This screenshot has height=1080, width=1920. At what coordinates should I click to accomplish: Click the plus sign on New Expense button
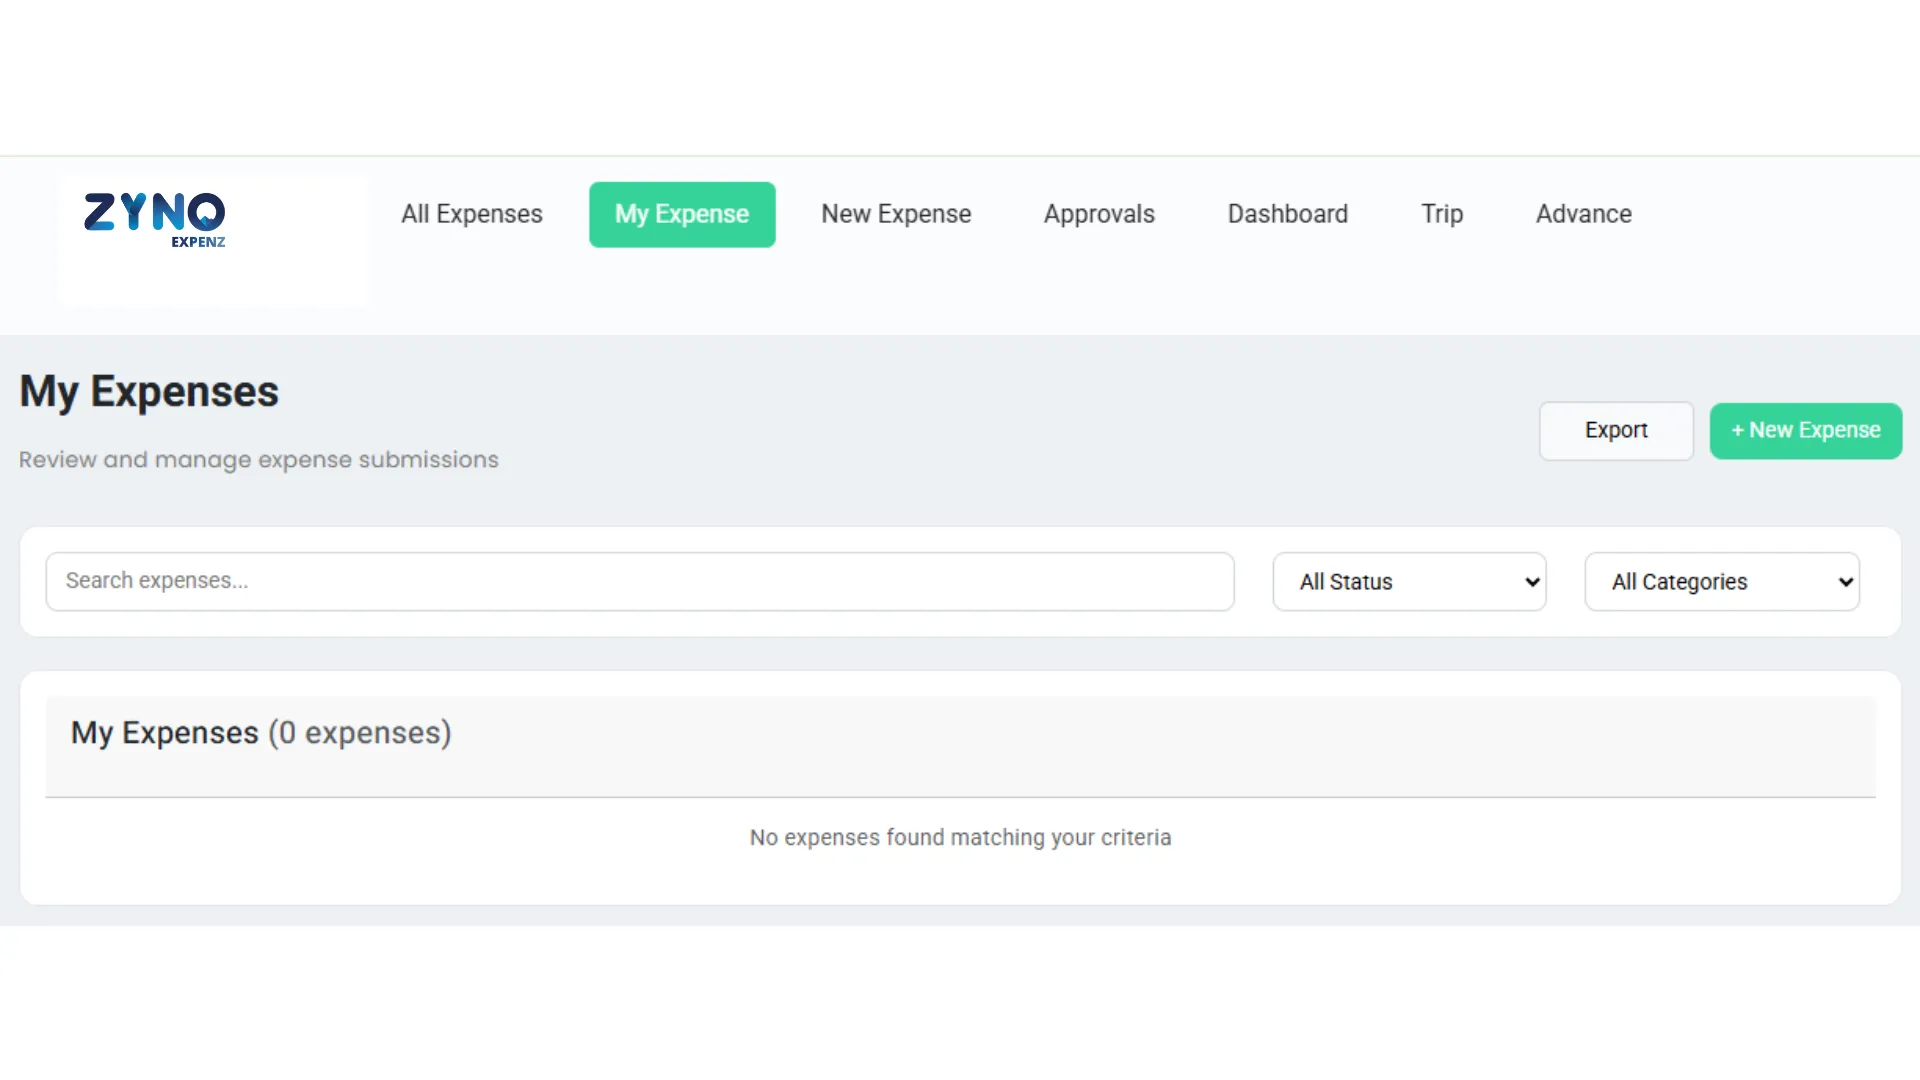(1738, 430)
